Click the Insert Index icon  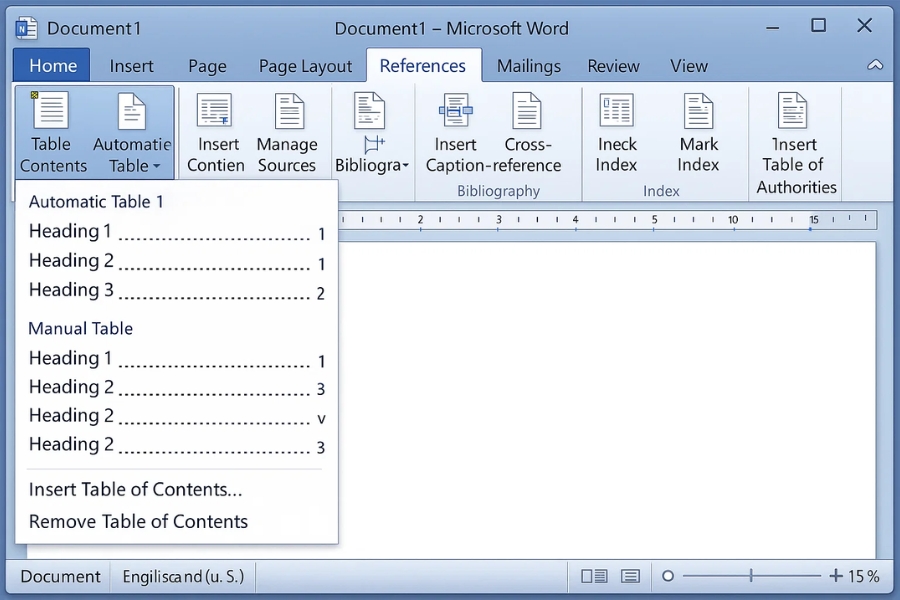[616, 130]
